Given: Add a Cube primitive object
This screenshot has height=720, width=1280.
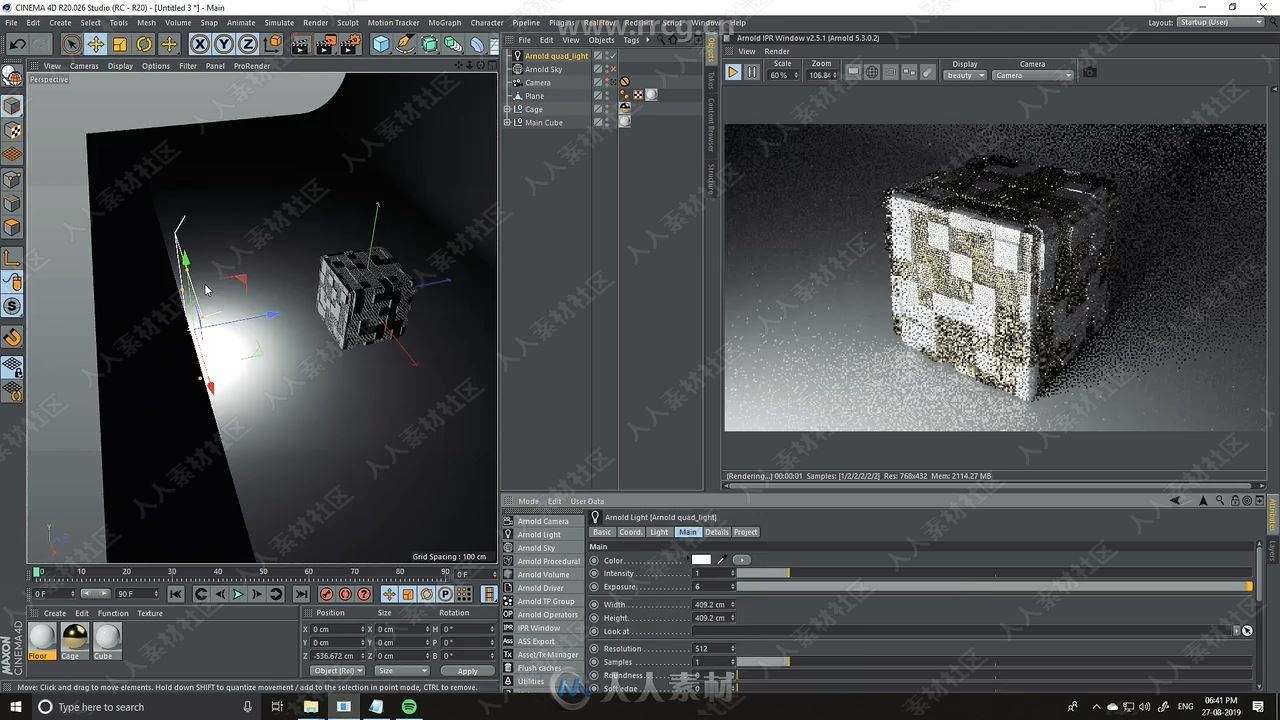Looking at the screenshot, I should pyautogui.click(x=381, y=44).
